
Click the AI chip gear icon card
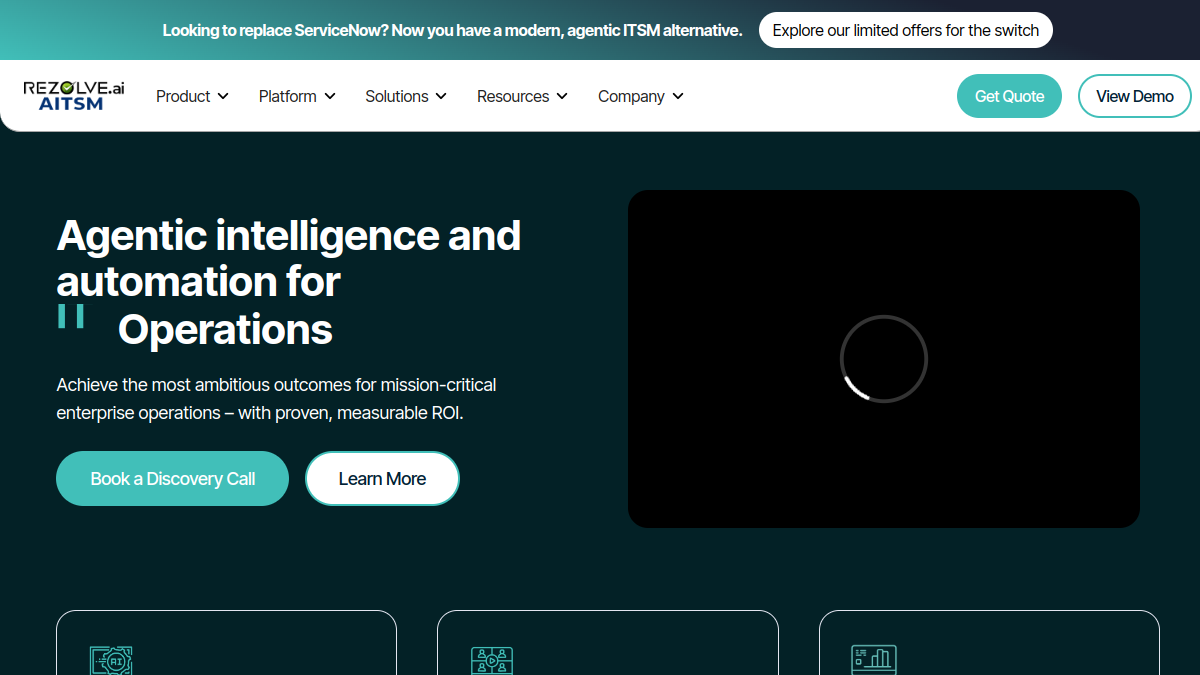[x=111, y=660]
